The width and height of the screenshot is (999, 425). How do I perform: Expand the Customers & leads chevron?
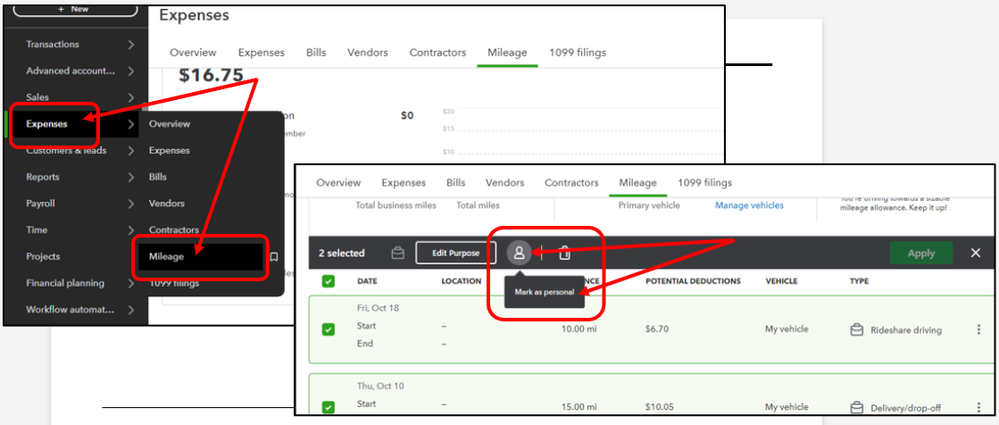coord(131,151)
